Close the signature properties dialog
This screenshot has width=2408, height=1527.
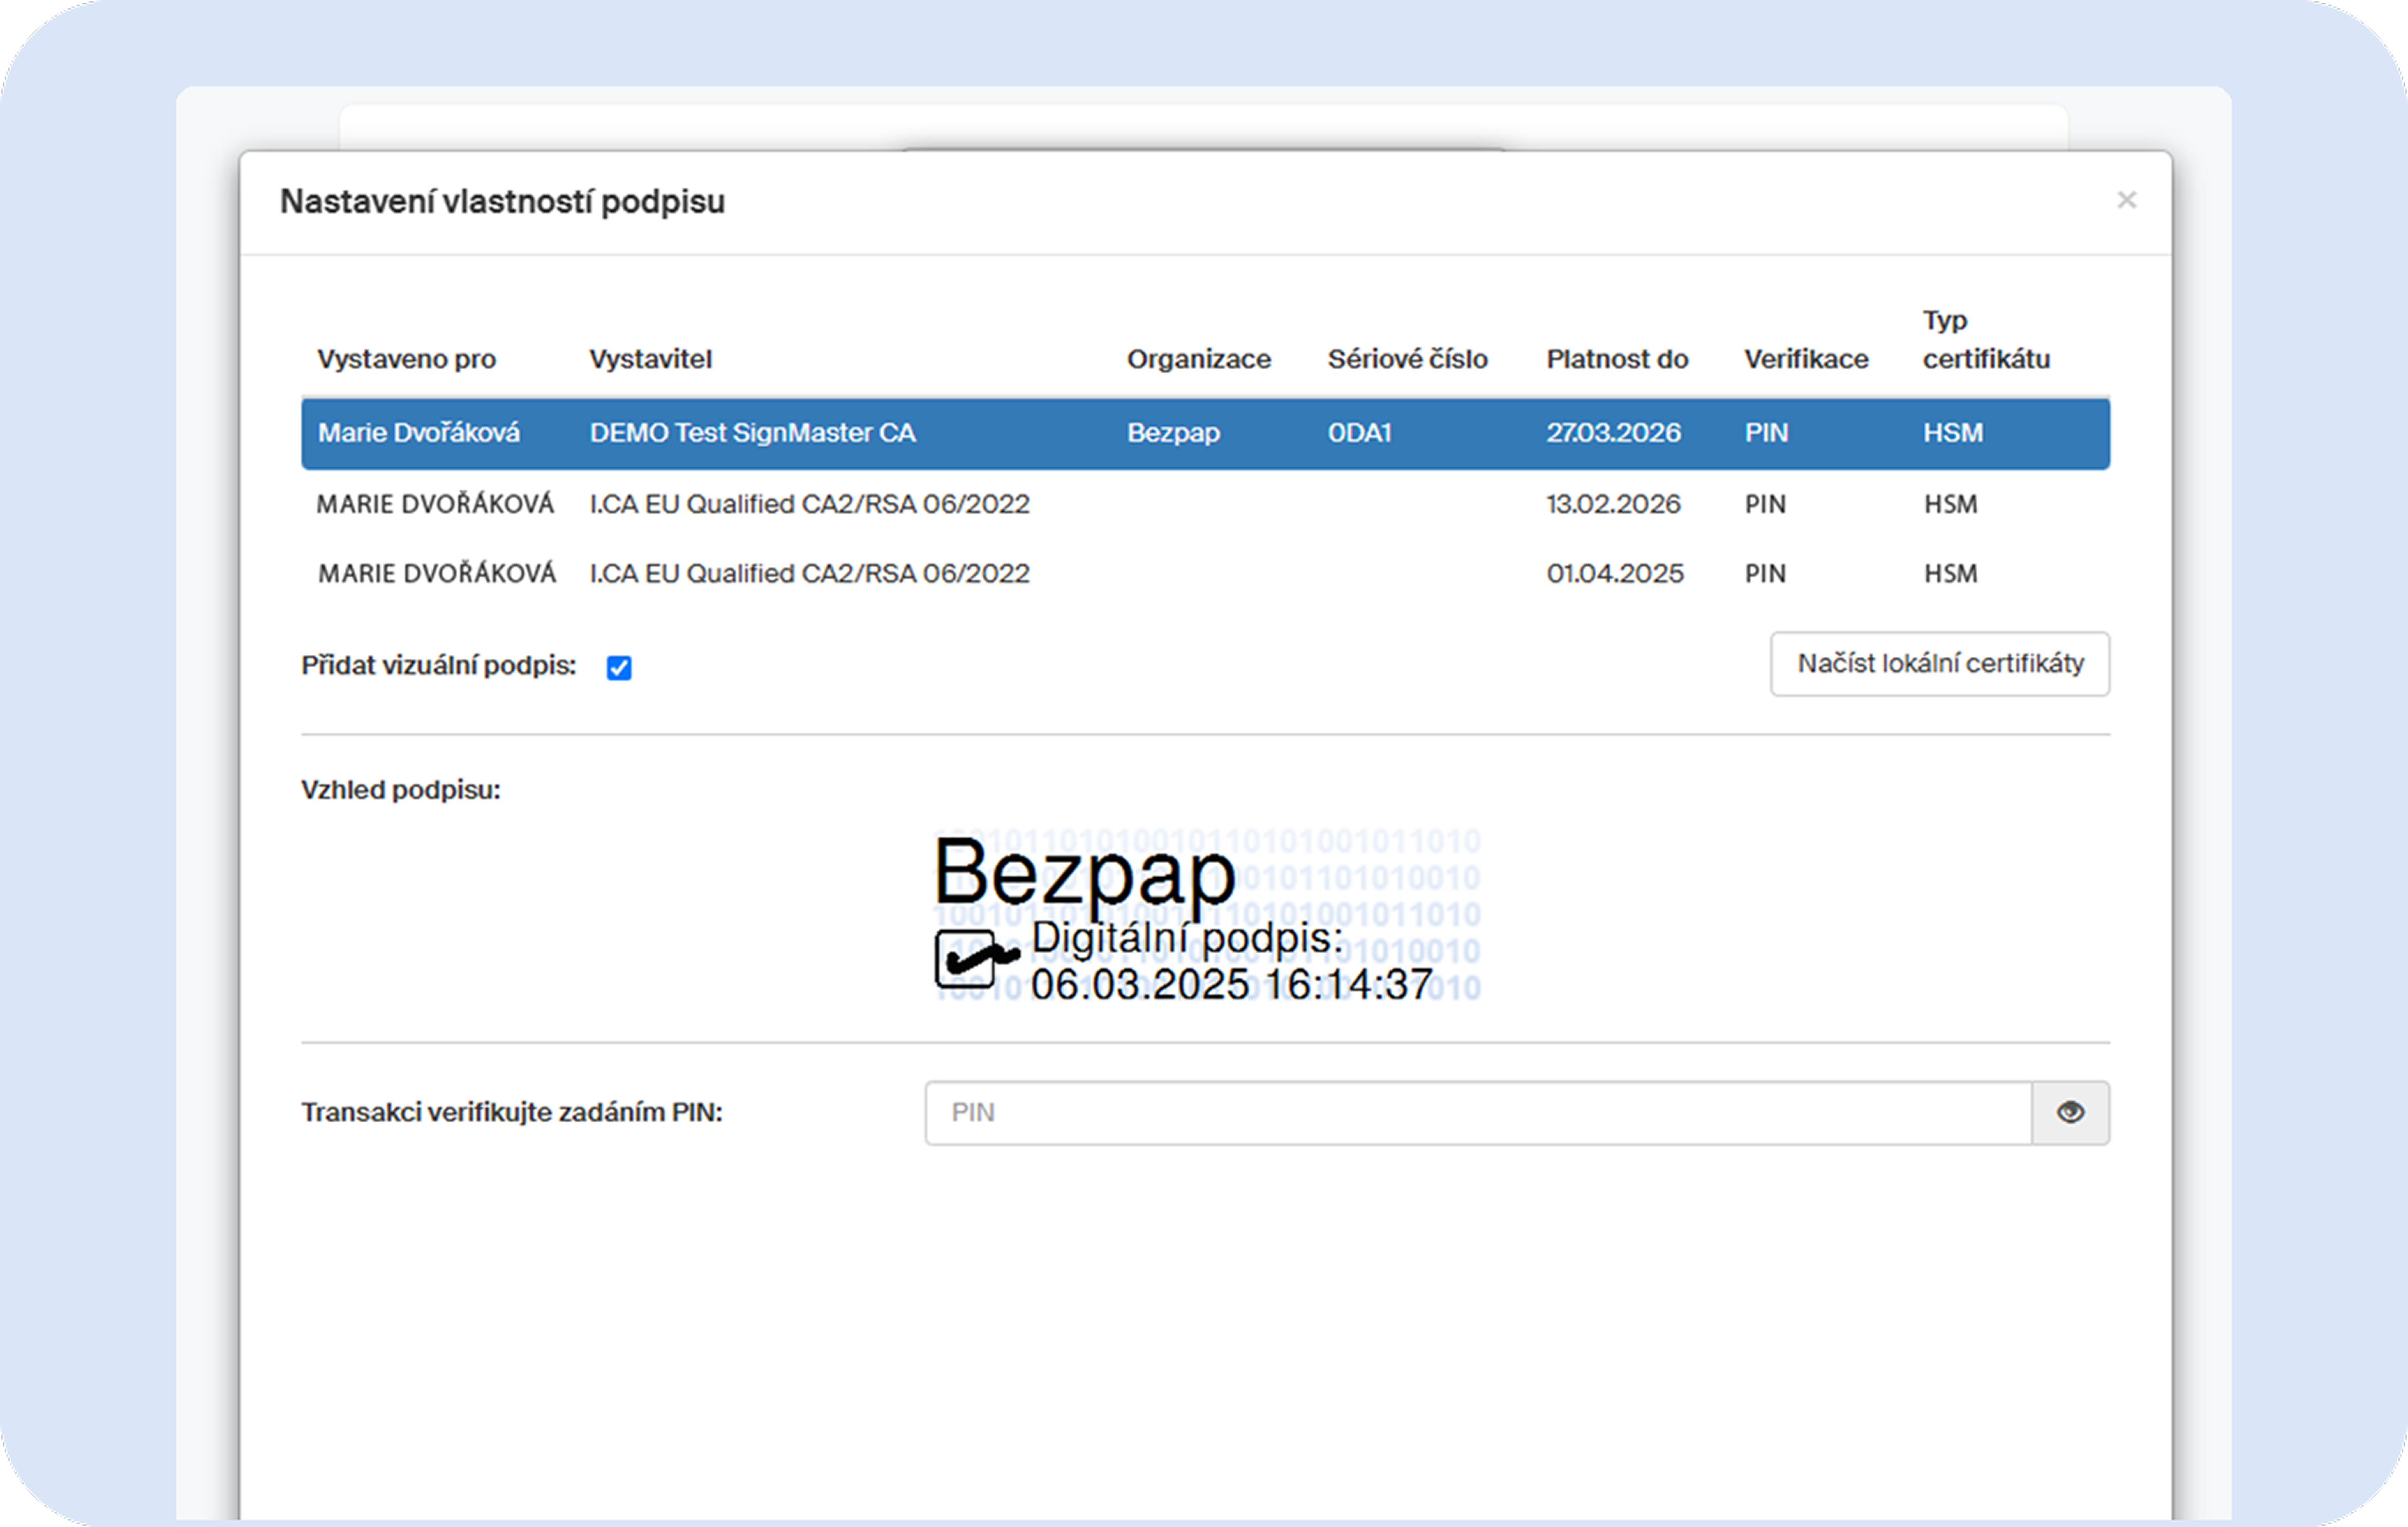[x=2126, y=200]
